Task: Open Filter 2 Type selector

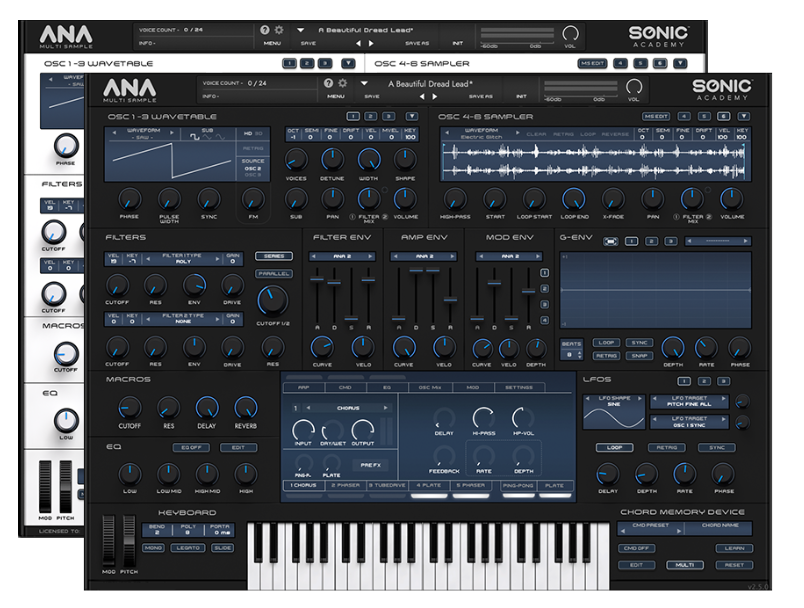Action: [x=183, y=319]
